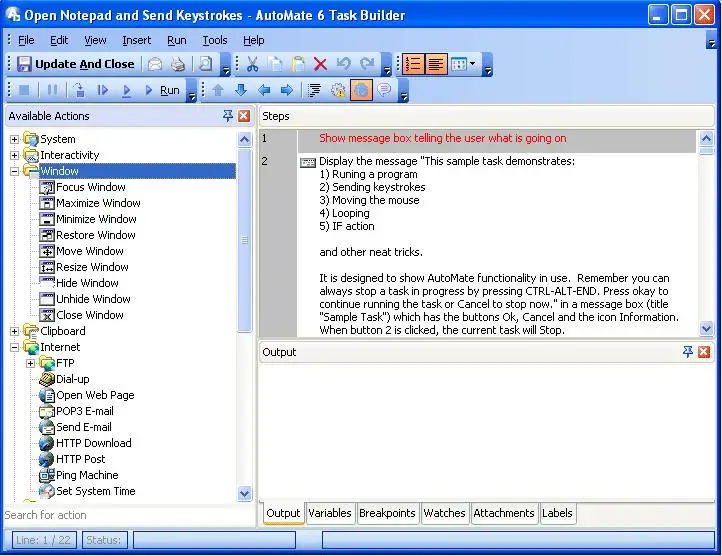Open the Insert menu
Viewport: 722px width, 556px height.
pyautogui.click(x=136, y=41)
